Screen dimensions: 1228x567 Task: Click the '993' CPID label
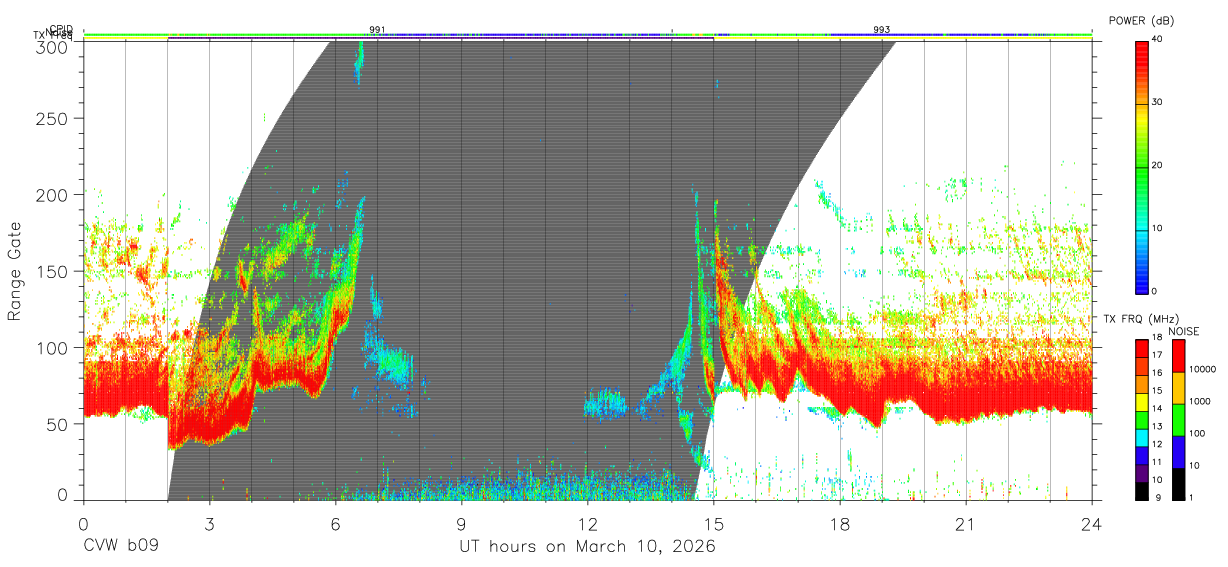(881, 30)
